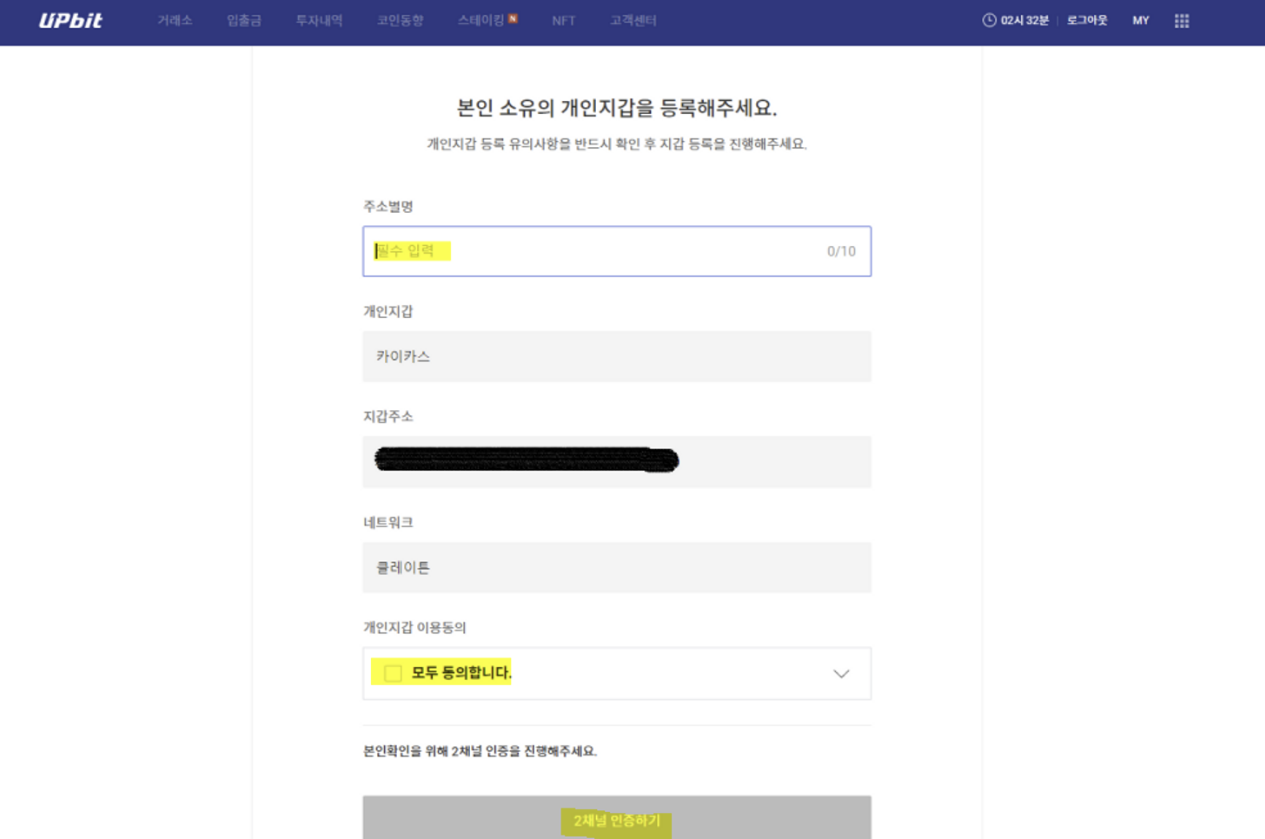Open the apps grid menu icon
This screenshot has height=839, width=1265.
point(1182,21)
